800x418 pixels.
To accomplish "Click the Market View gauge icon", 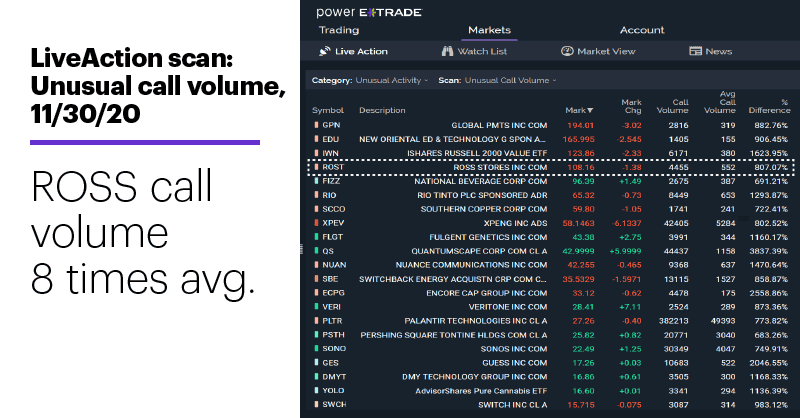I will coord(567,51).
